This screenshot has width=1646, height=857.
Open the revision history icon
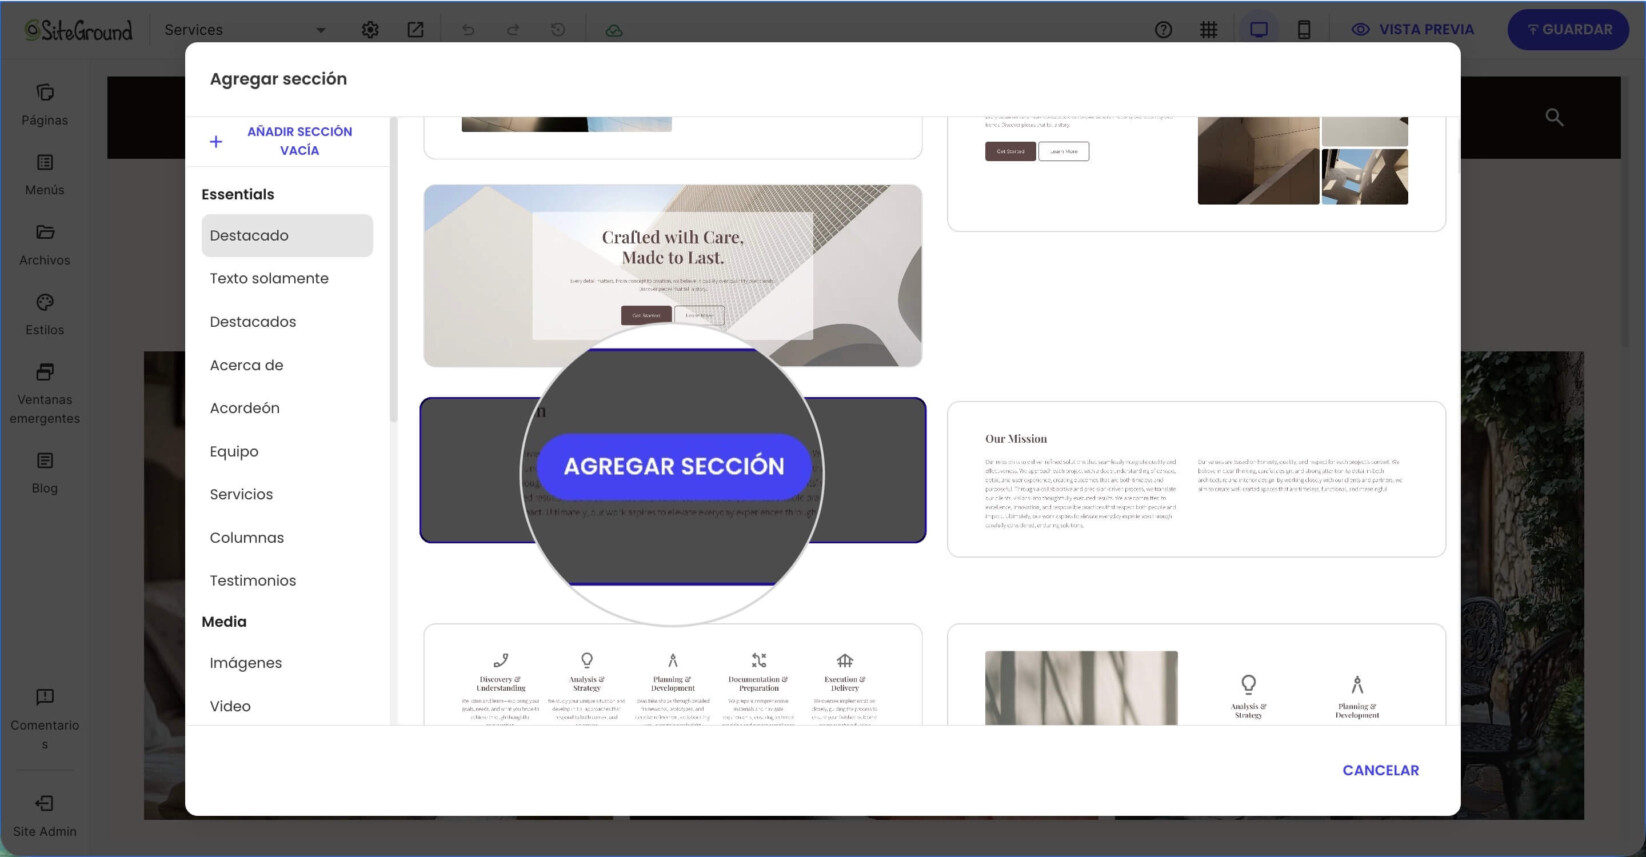[558, 30]
